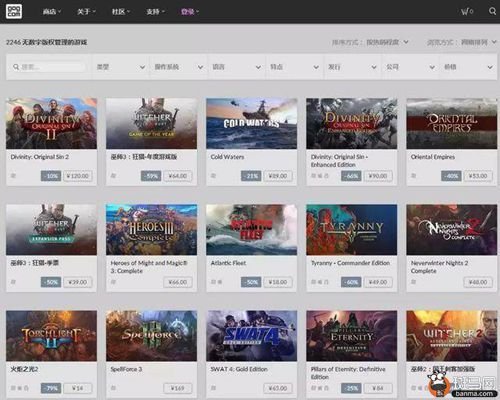The image size is (500, 400).
Task: Click the Atlantic Fleet title link
Action: (228, 263)
